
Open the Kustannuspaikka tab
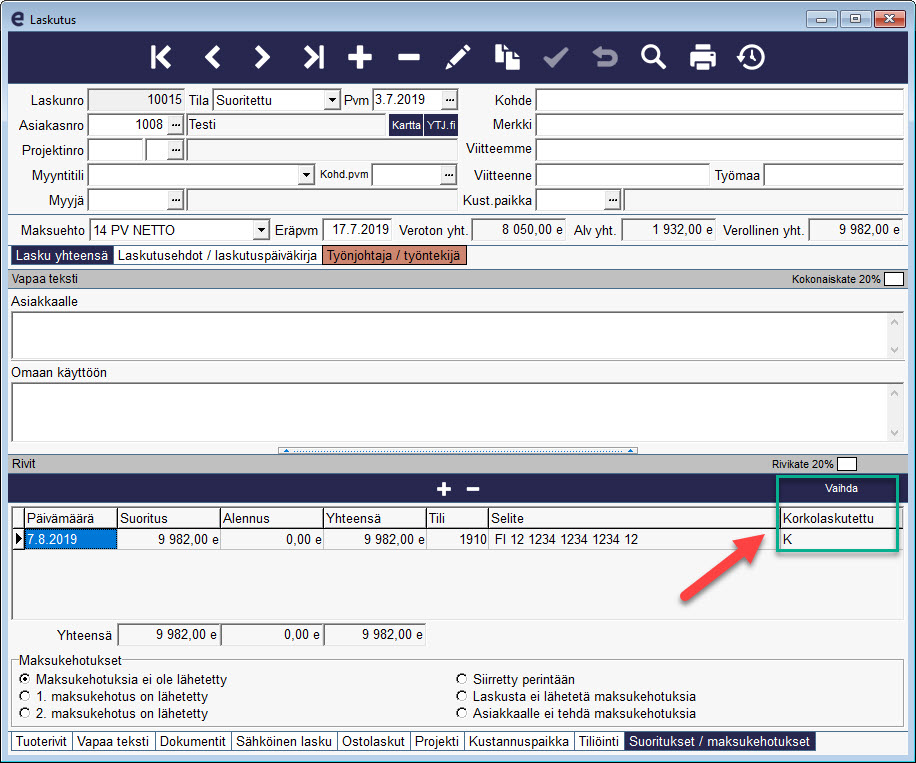pos(519,741)
